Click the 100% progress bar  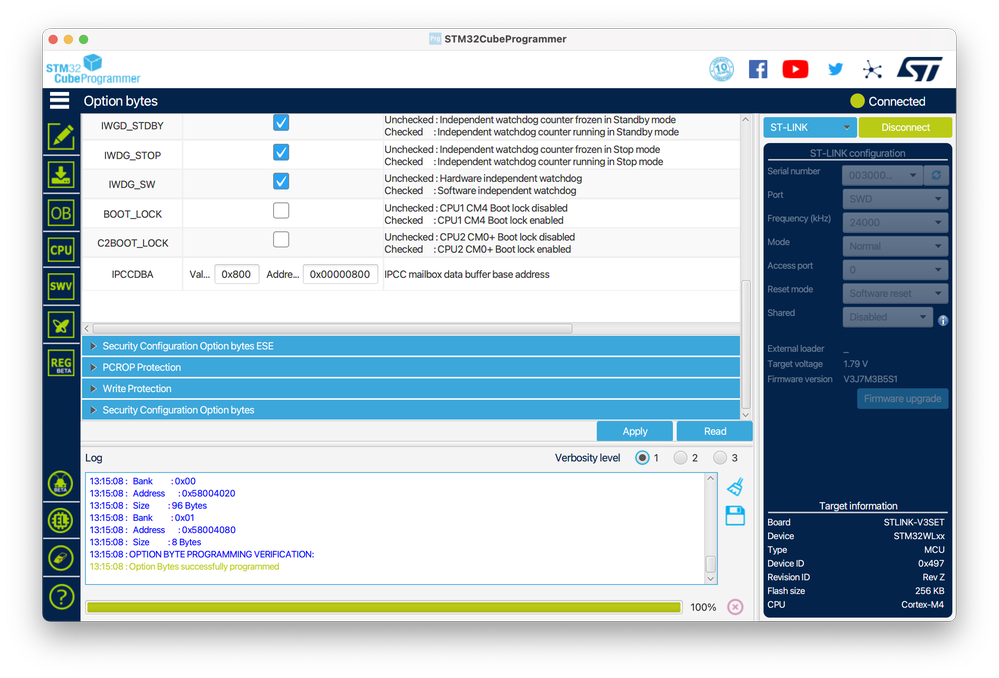384,607
